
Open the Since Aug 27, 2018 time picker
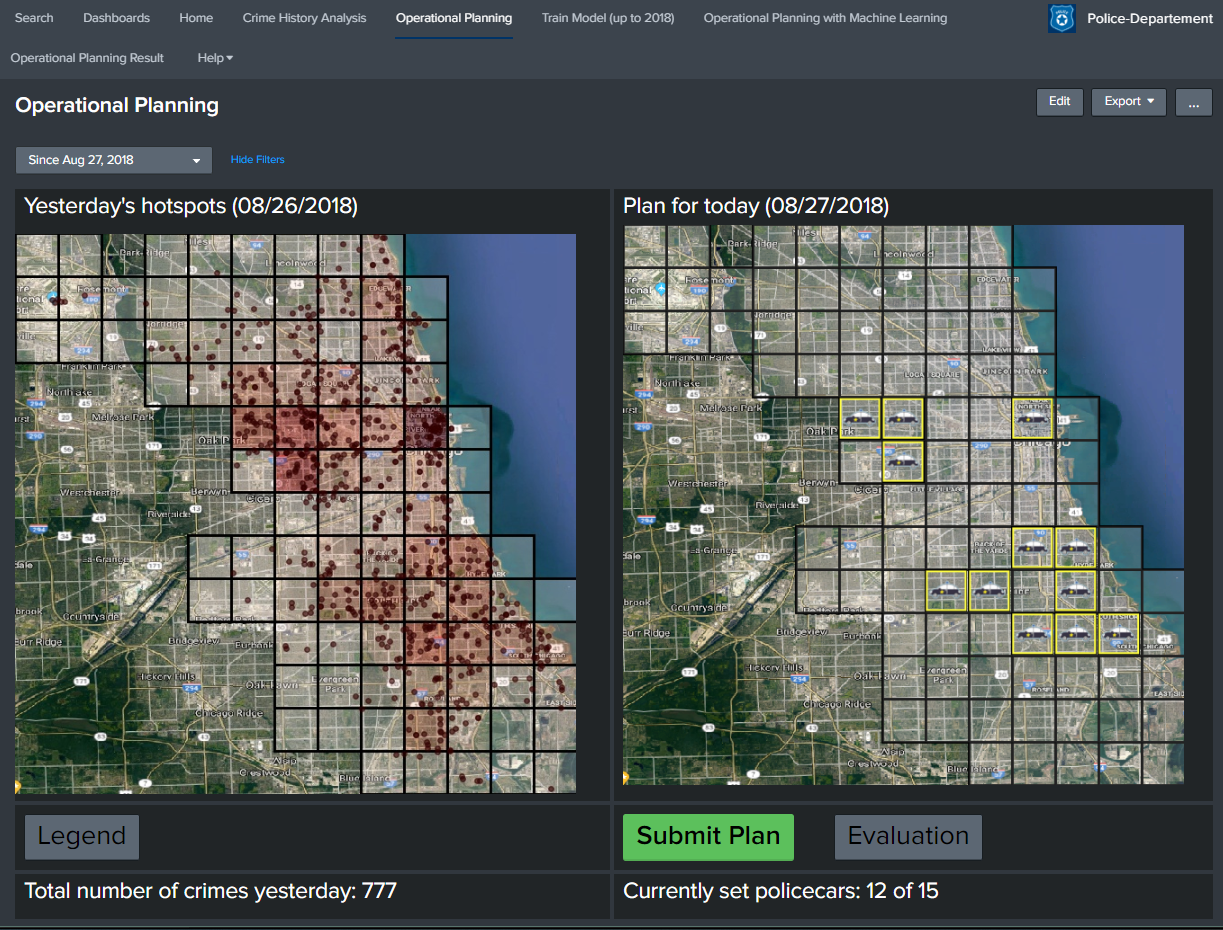click(x=114, y=160)
